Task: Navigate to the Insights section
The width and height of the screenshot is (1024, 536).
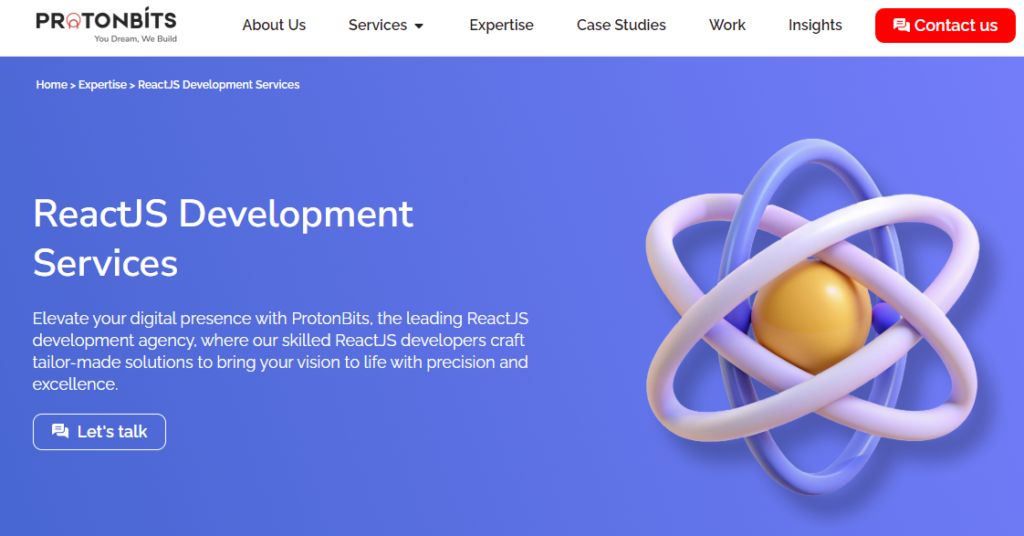Action: tap(815, 25)
